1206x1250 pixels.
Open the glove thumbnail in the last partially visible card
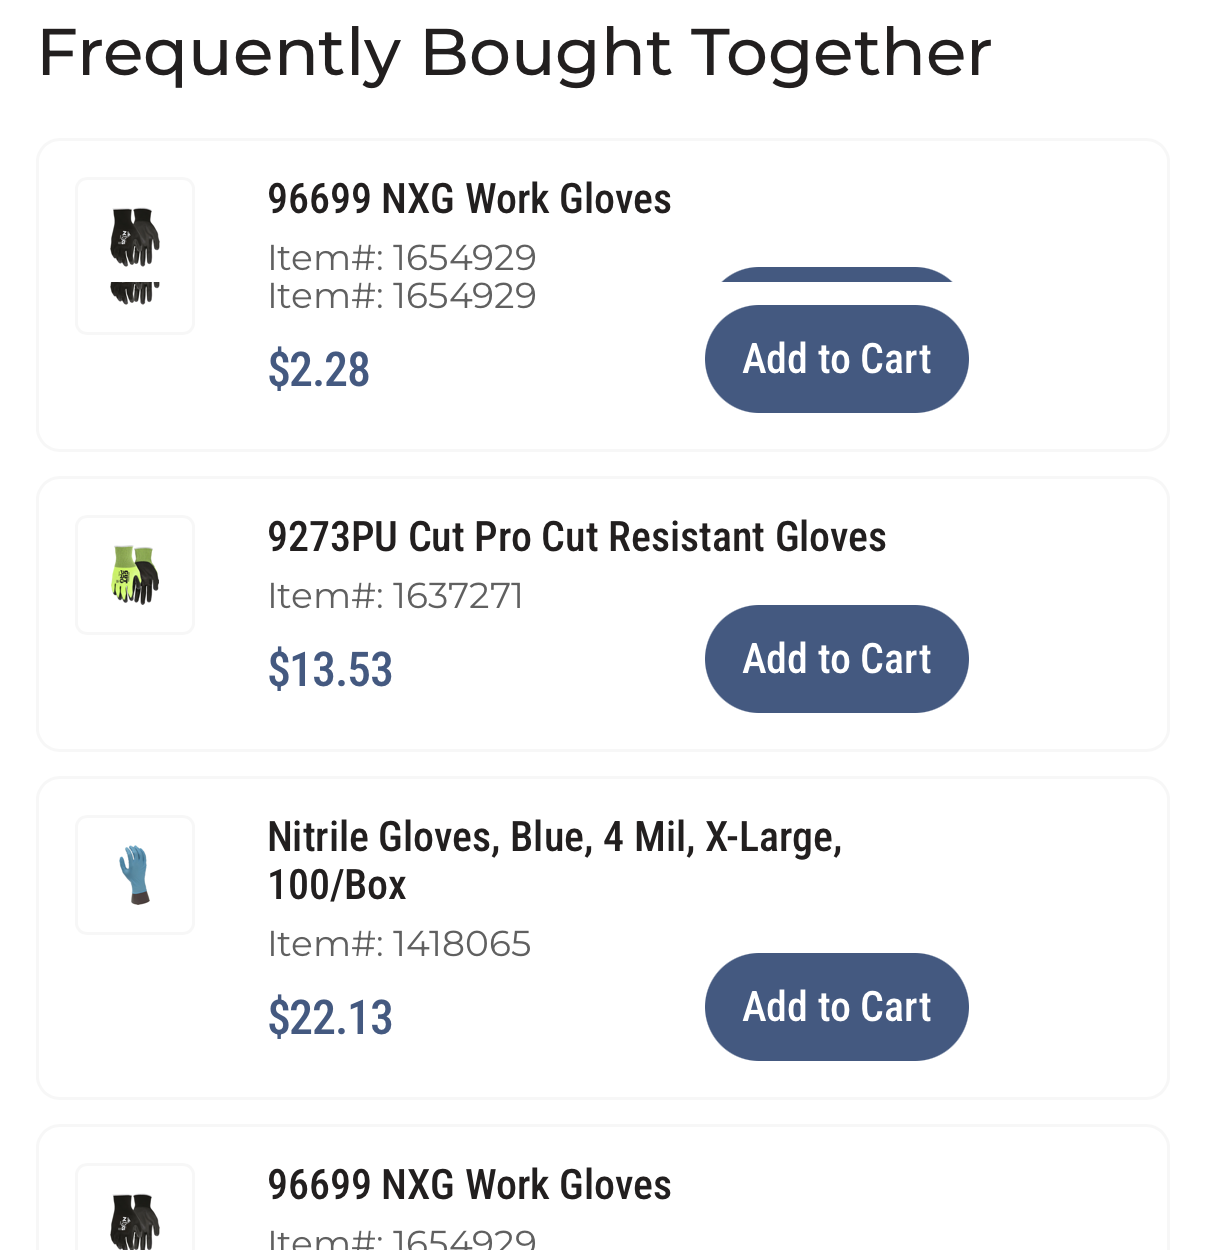point(135,1208)
